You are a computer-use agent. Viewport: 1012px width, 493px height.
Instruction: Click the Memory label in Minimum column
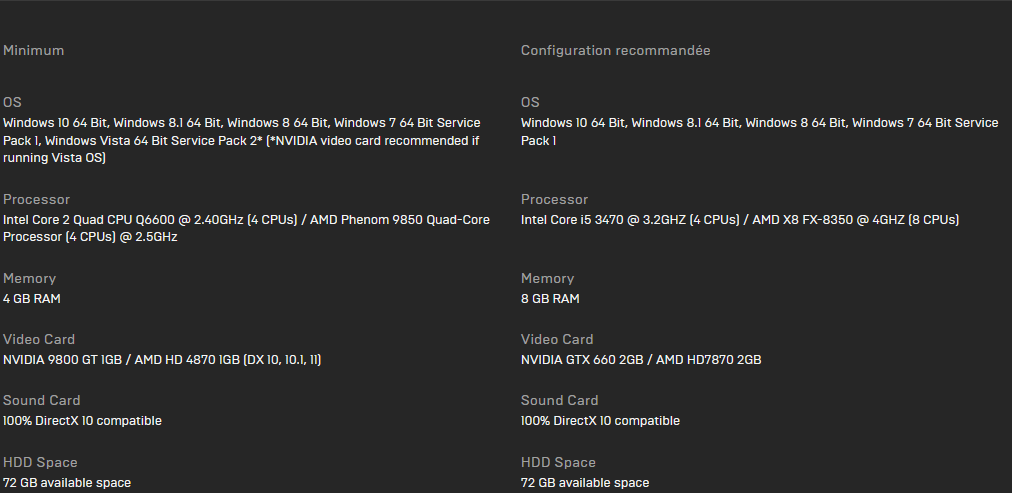coord(29,278)
